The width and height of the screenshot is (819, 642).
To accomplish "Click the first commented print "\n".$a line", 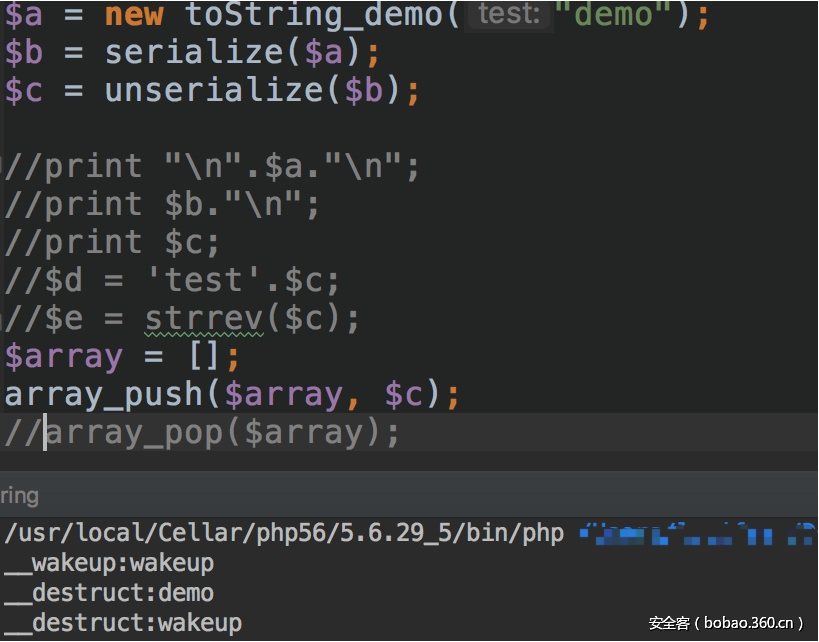I will click(212, 166).
